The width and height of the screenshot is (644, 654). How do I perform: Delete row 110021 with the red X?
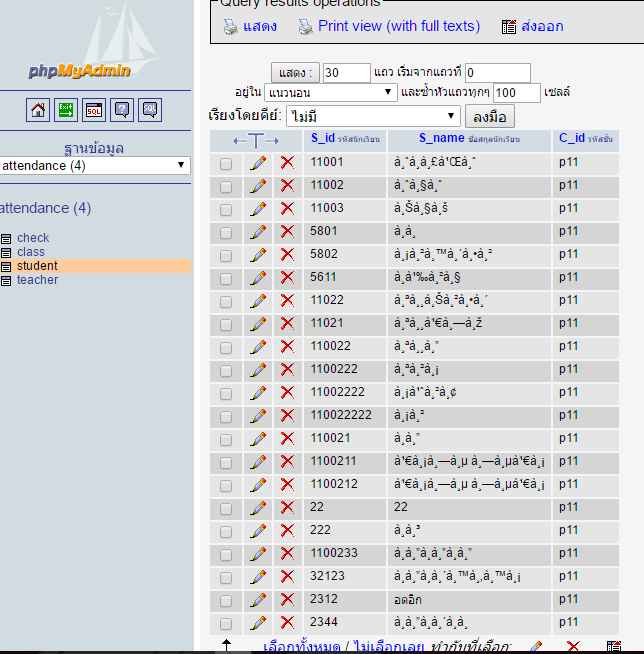click(287, 438)
